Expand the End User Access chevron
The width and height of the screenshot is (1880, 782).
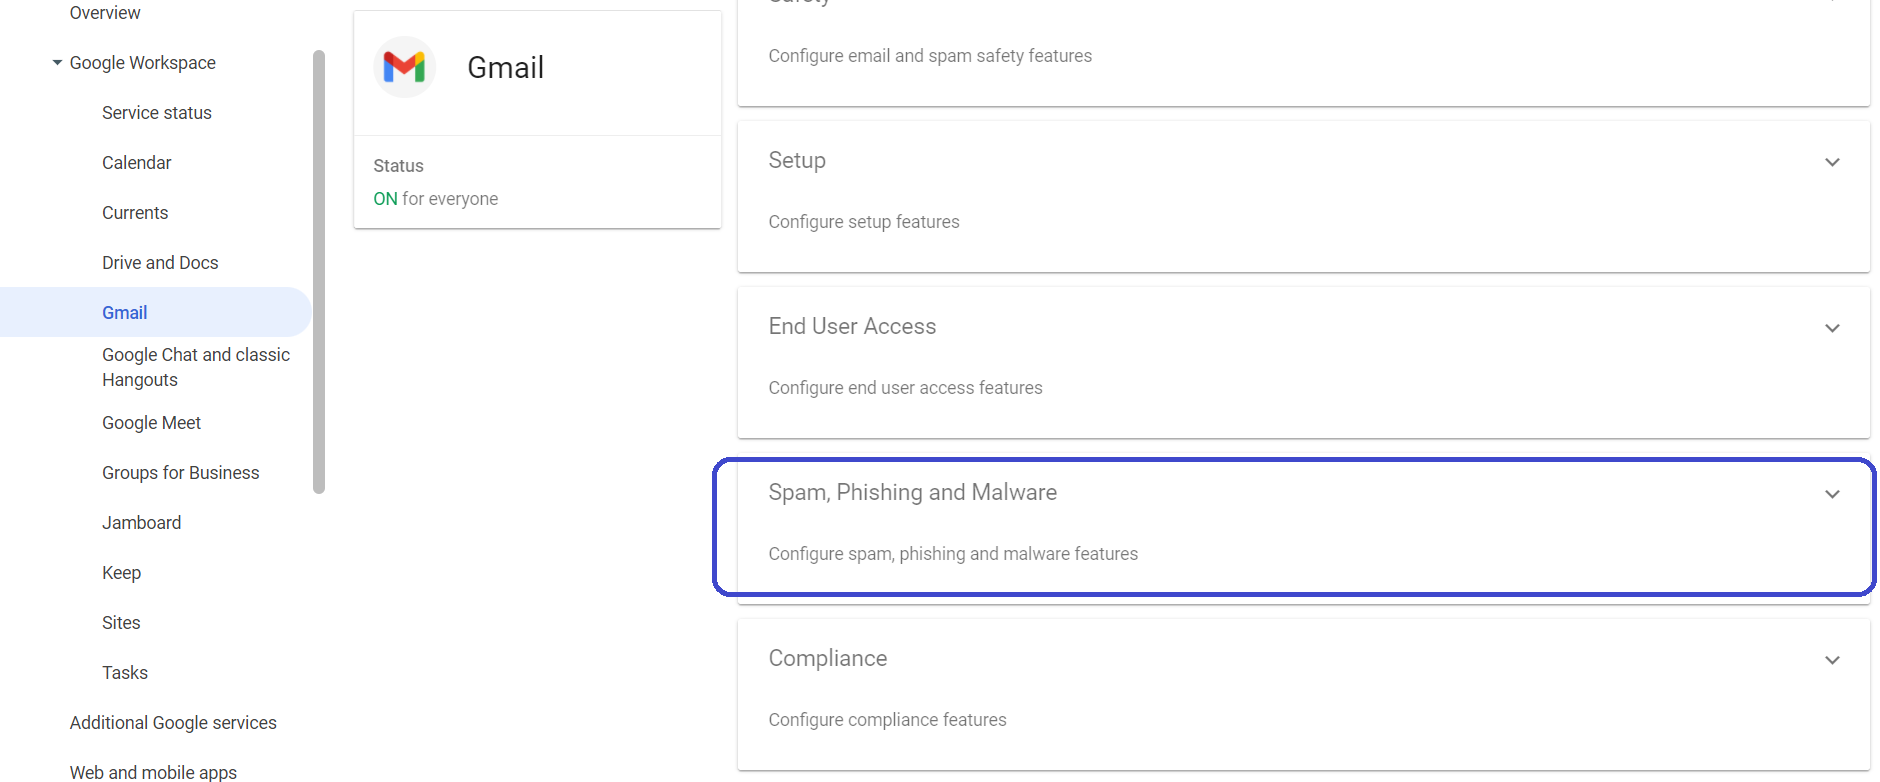(x=1832, y=328)
